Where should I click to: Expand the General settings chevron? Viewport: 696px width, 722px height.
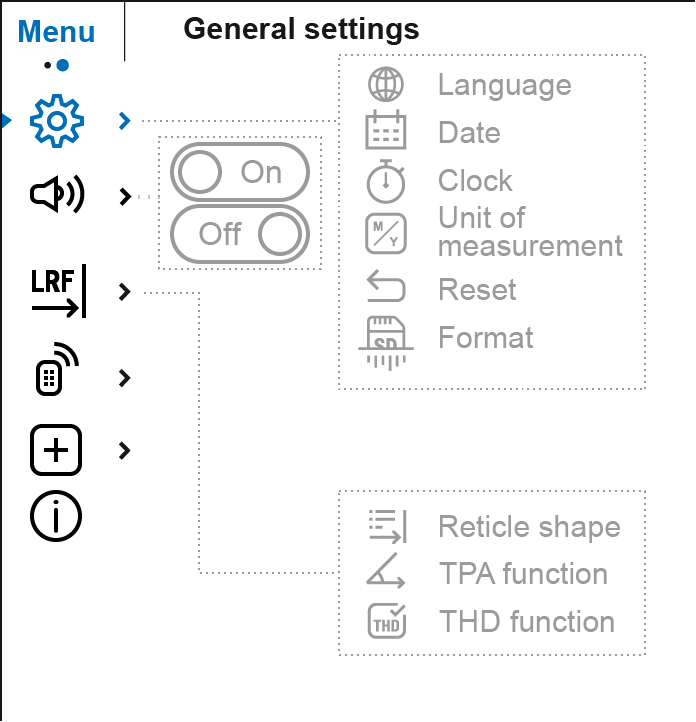coord(124,121)
